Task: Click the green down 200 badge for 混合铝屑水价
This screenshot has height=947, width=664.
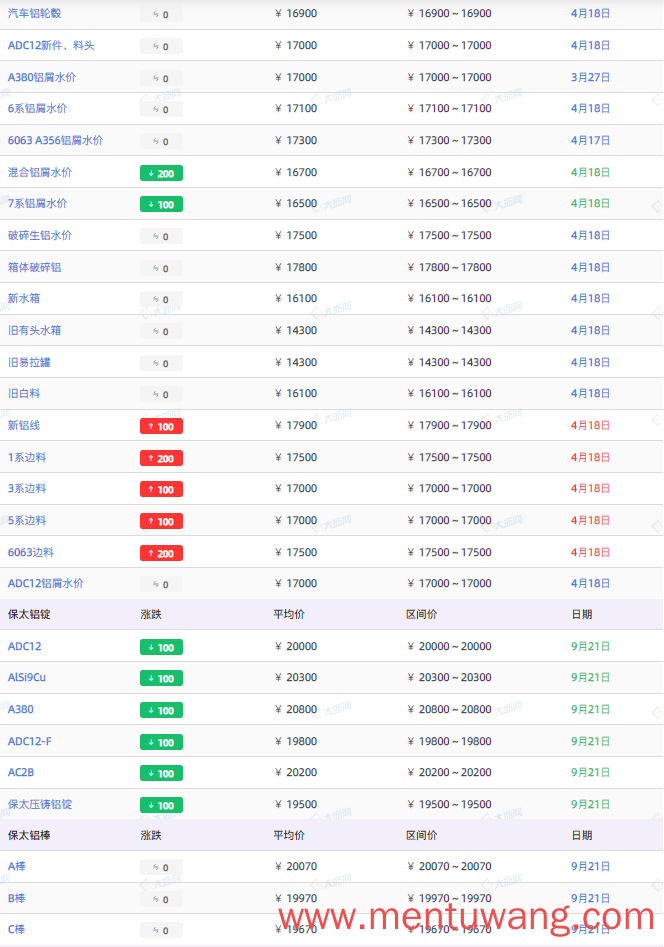Action: click(x=161, y=173)
